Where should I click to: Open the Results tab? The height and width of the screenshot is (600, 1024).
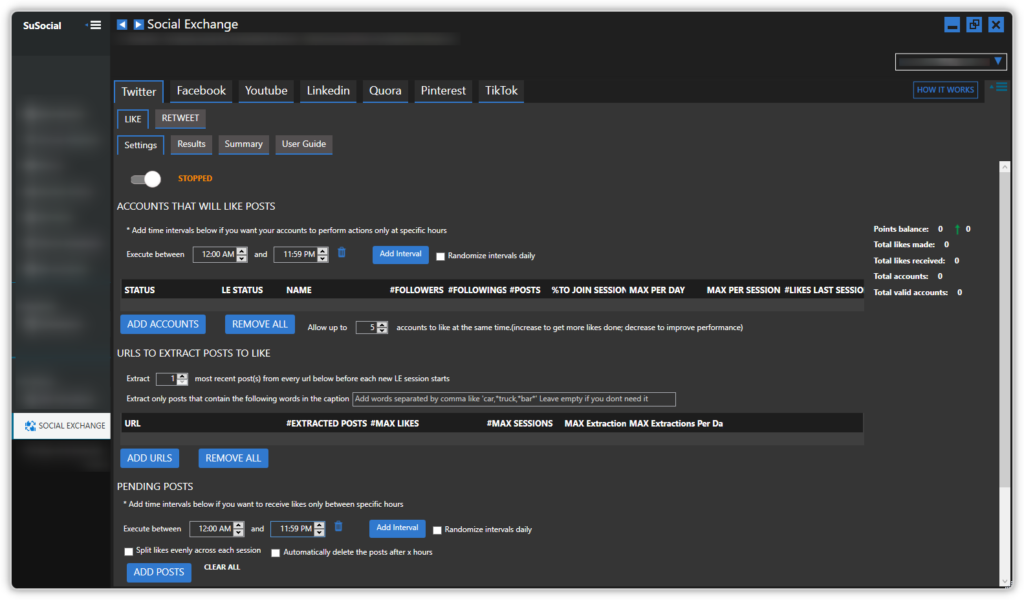tap(191, 144)
